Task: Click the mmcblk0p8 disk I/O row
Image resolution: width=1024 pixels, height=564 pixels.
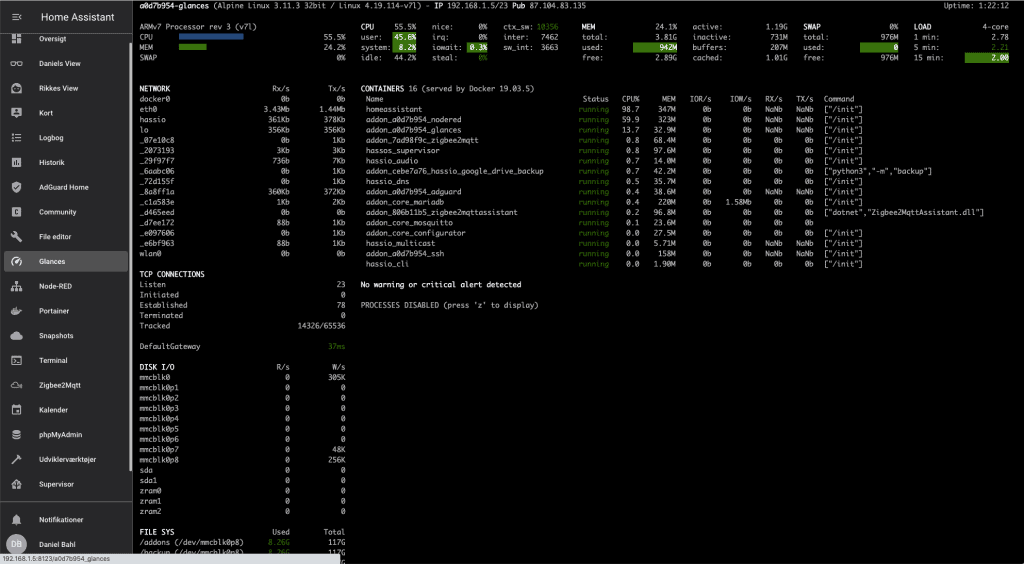Action: (242, 460)
